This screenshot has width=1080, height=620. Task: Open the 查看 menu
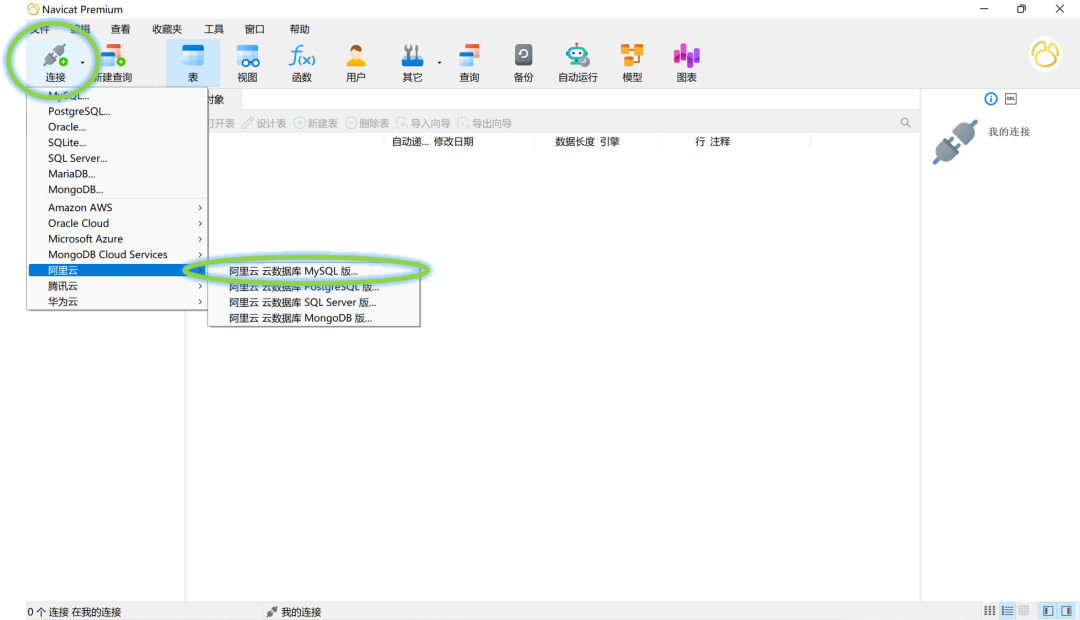120,29
